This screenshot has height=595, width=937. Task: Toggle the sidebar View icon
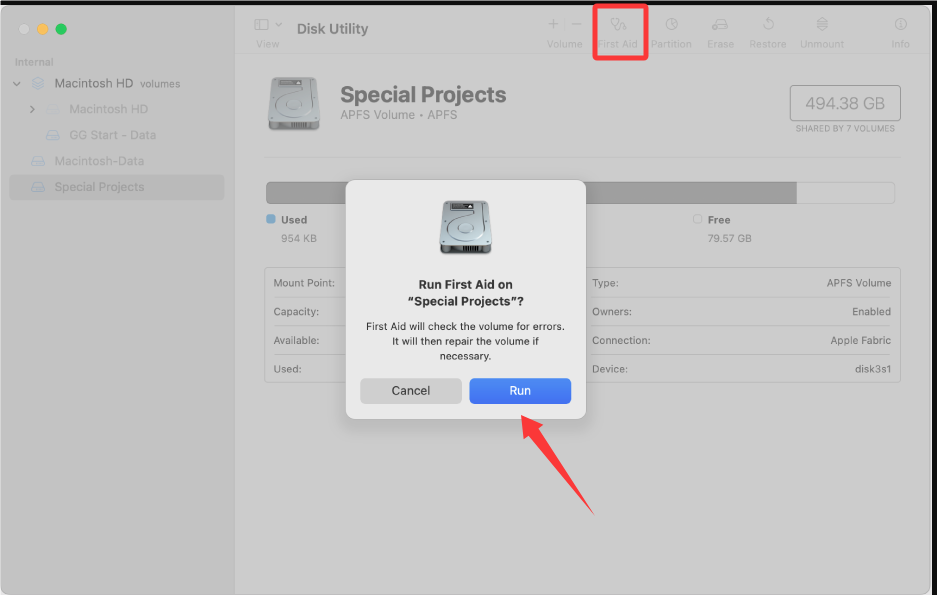[x=261, y=24]
